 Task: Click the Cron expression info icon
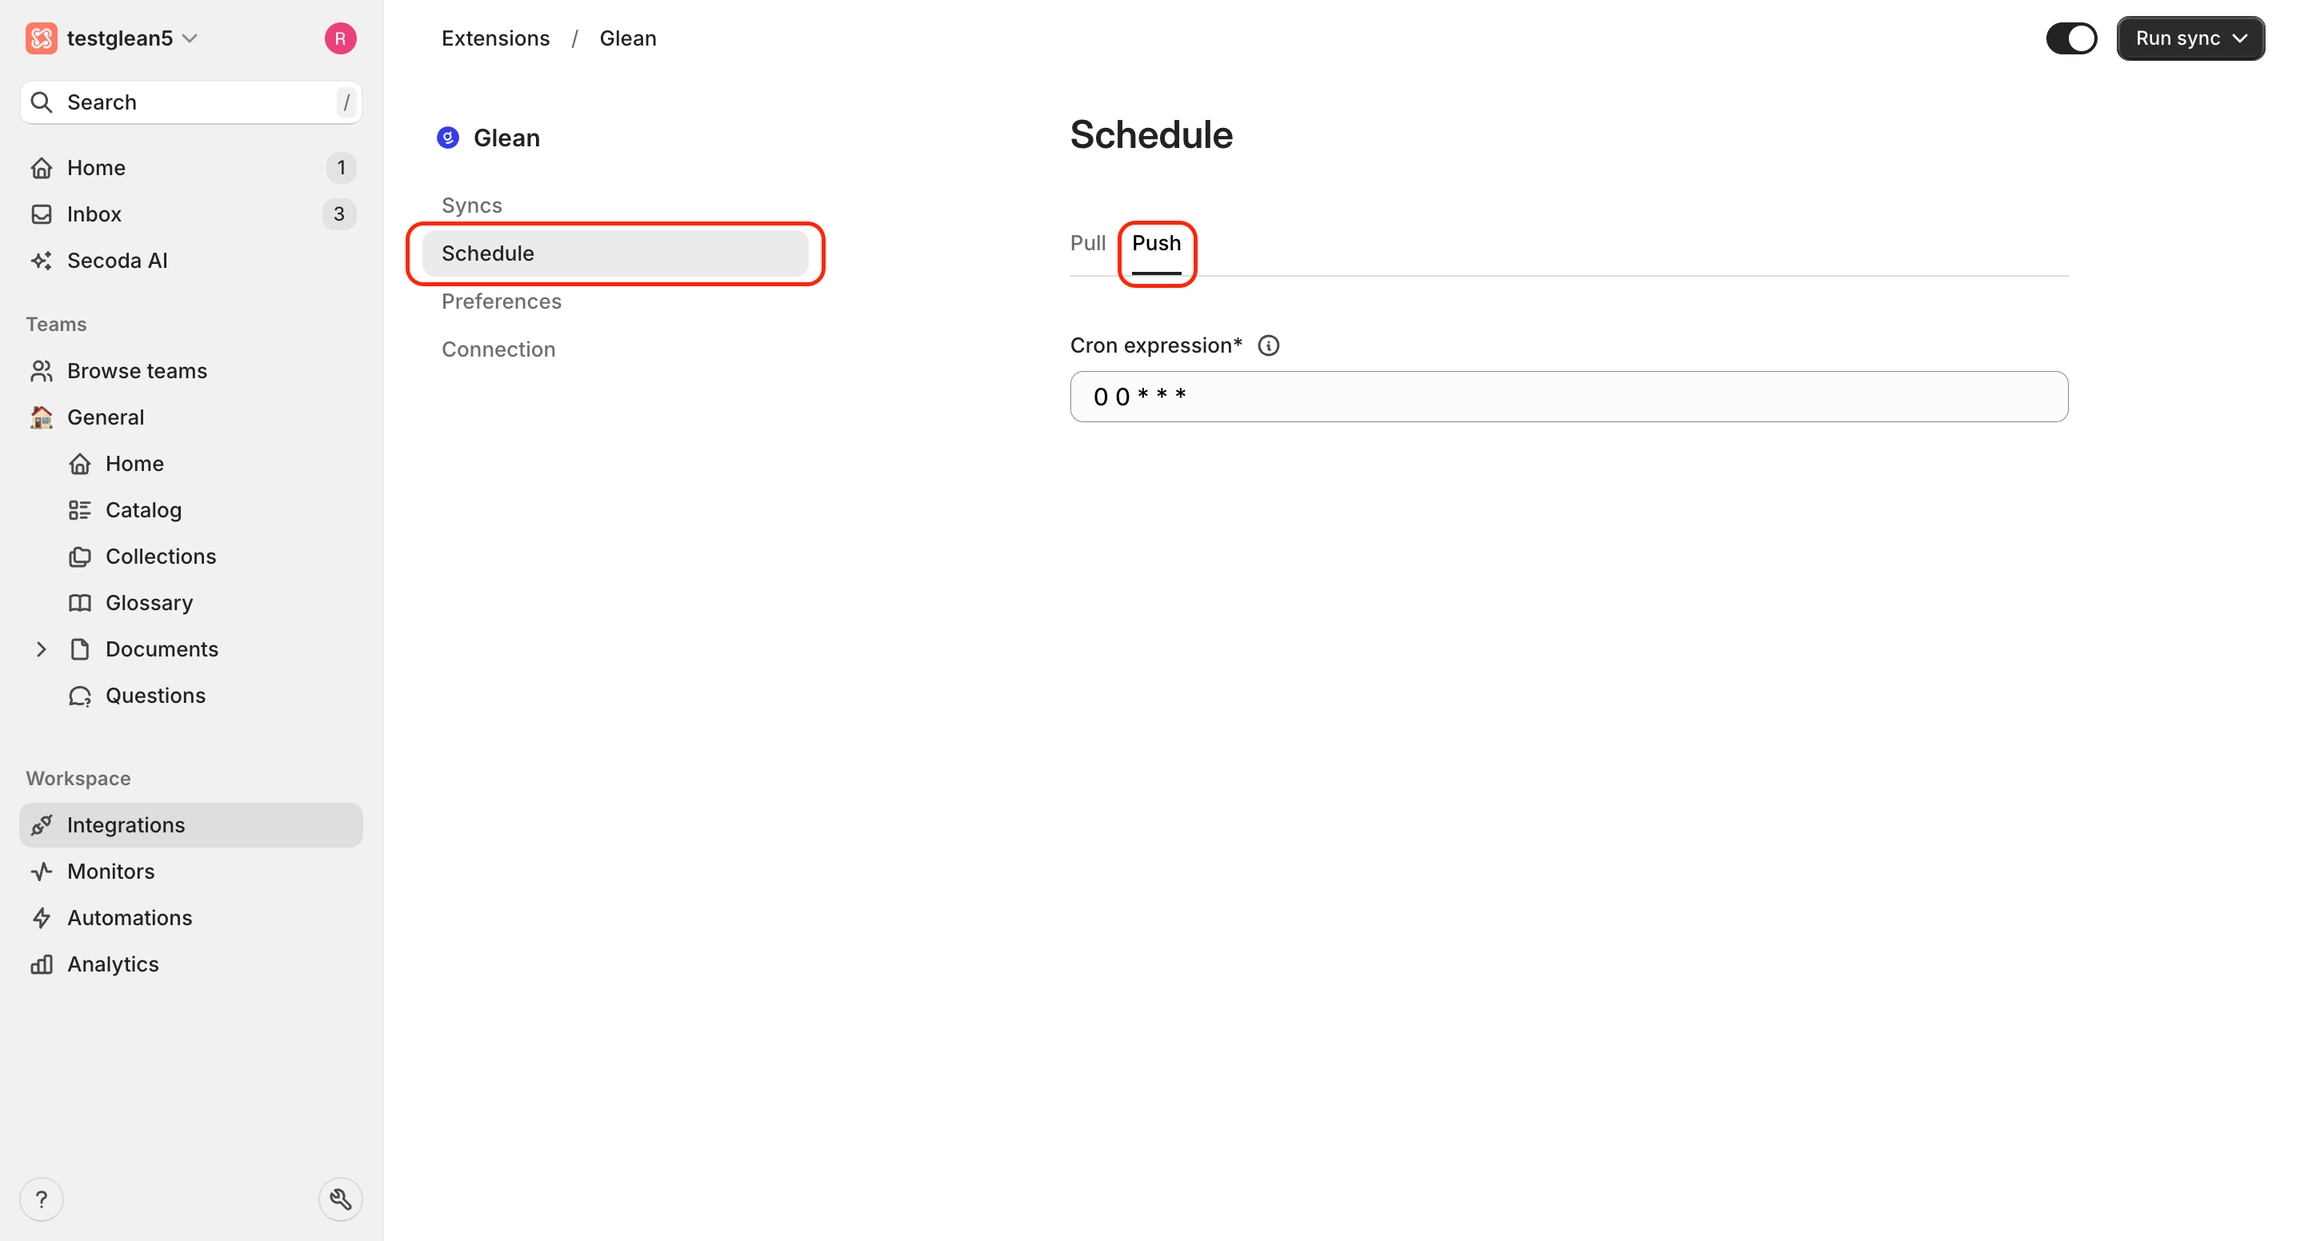point(1268,346)
